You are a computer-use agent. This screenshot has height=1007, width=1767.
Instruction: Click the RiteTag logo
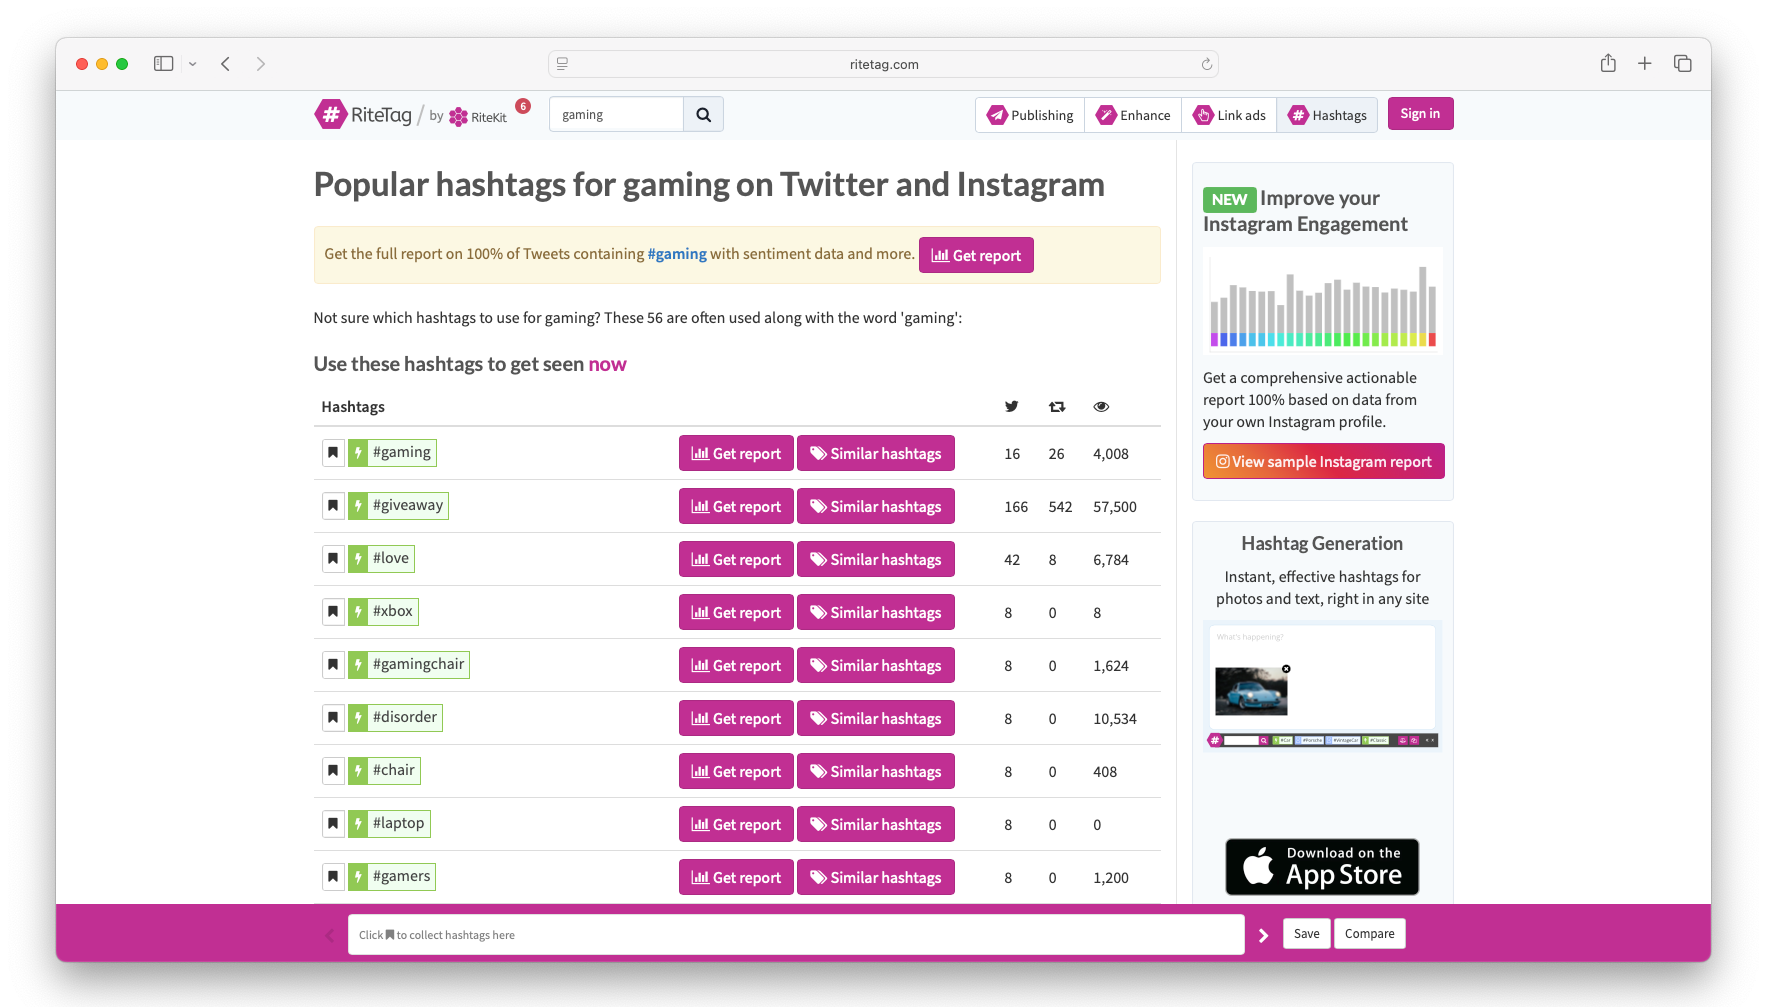[x=363, y=114]
